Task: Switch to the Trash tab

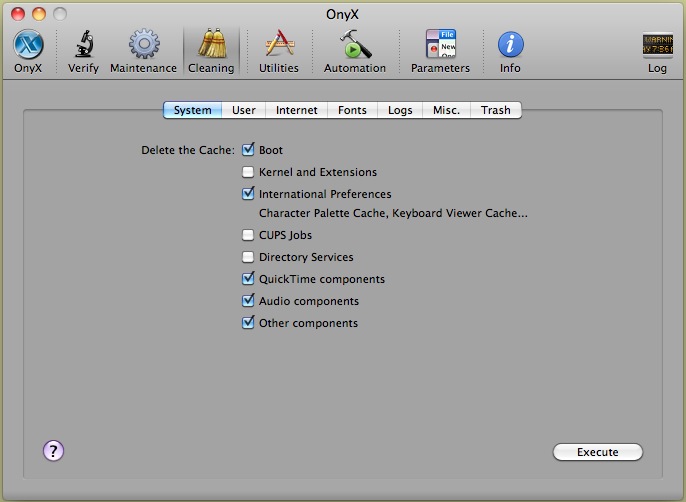Action: click(495, 110)
